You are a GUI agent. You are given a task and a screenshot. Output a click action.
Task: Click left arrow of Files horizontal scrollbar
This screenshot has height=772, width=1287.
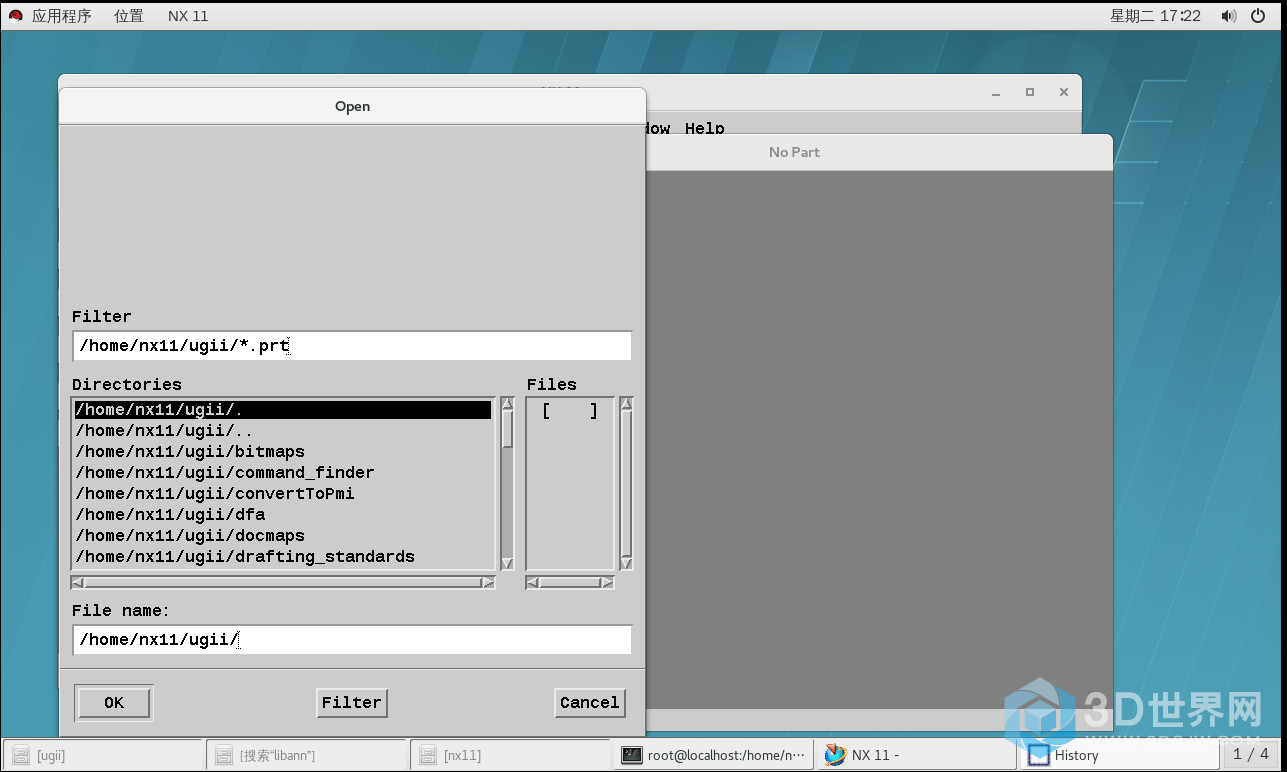coord(532,582)
